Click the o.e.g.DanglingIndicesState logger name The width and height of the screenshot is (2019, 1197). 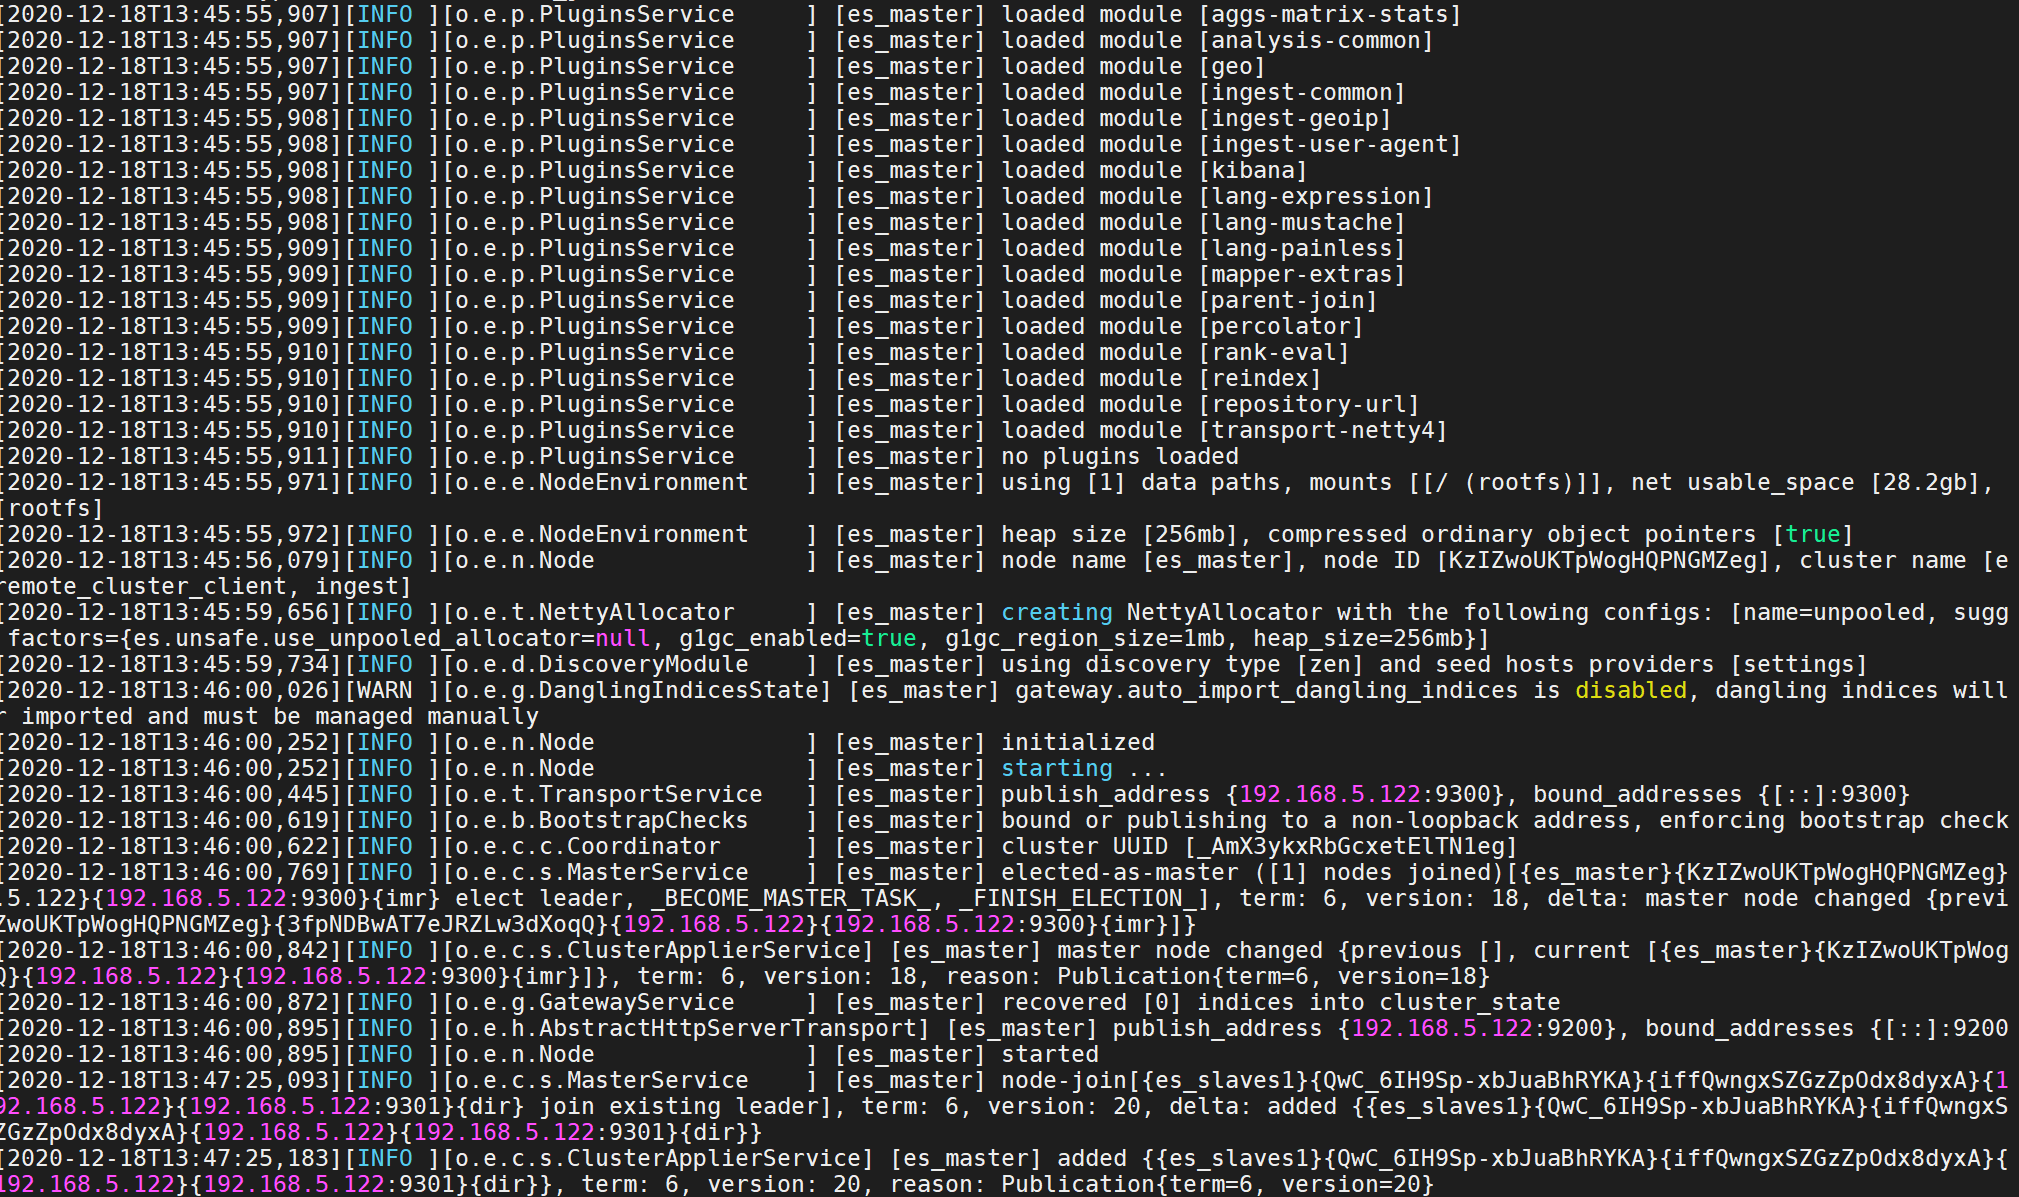tap(637, 691)
